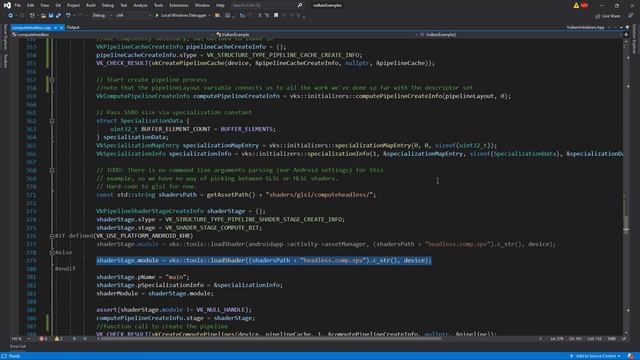Image resolution: width=640 pixels, height=360 pixels.
Task: Click the assert(shaderStage.module != VK_NULL_HANDLE) line
Action: click(174, 310)
